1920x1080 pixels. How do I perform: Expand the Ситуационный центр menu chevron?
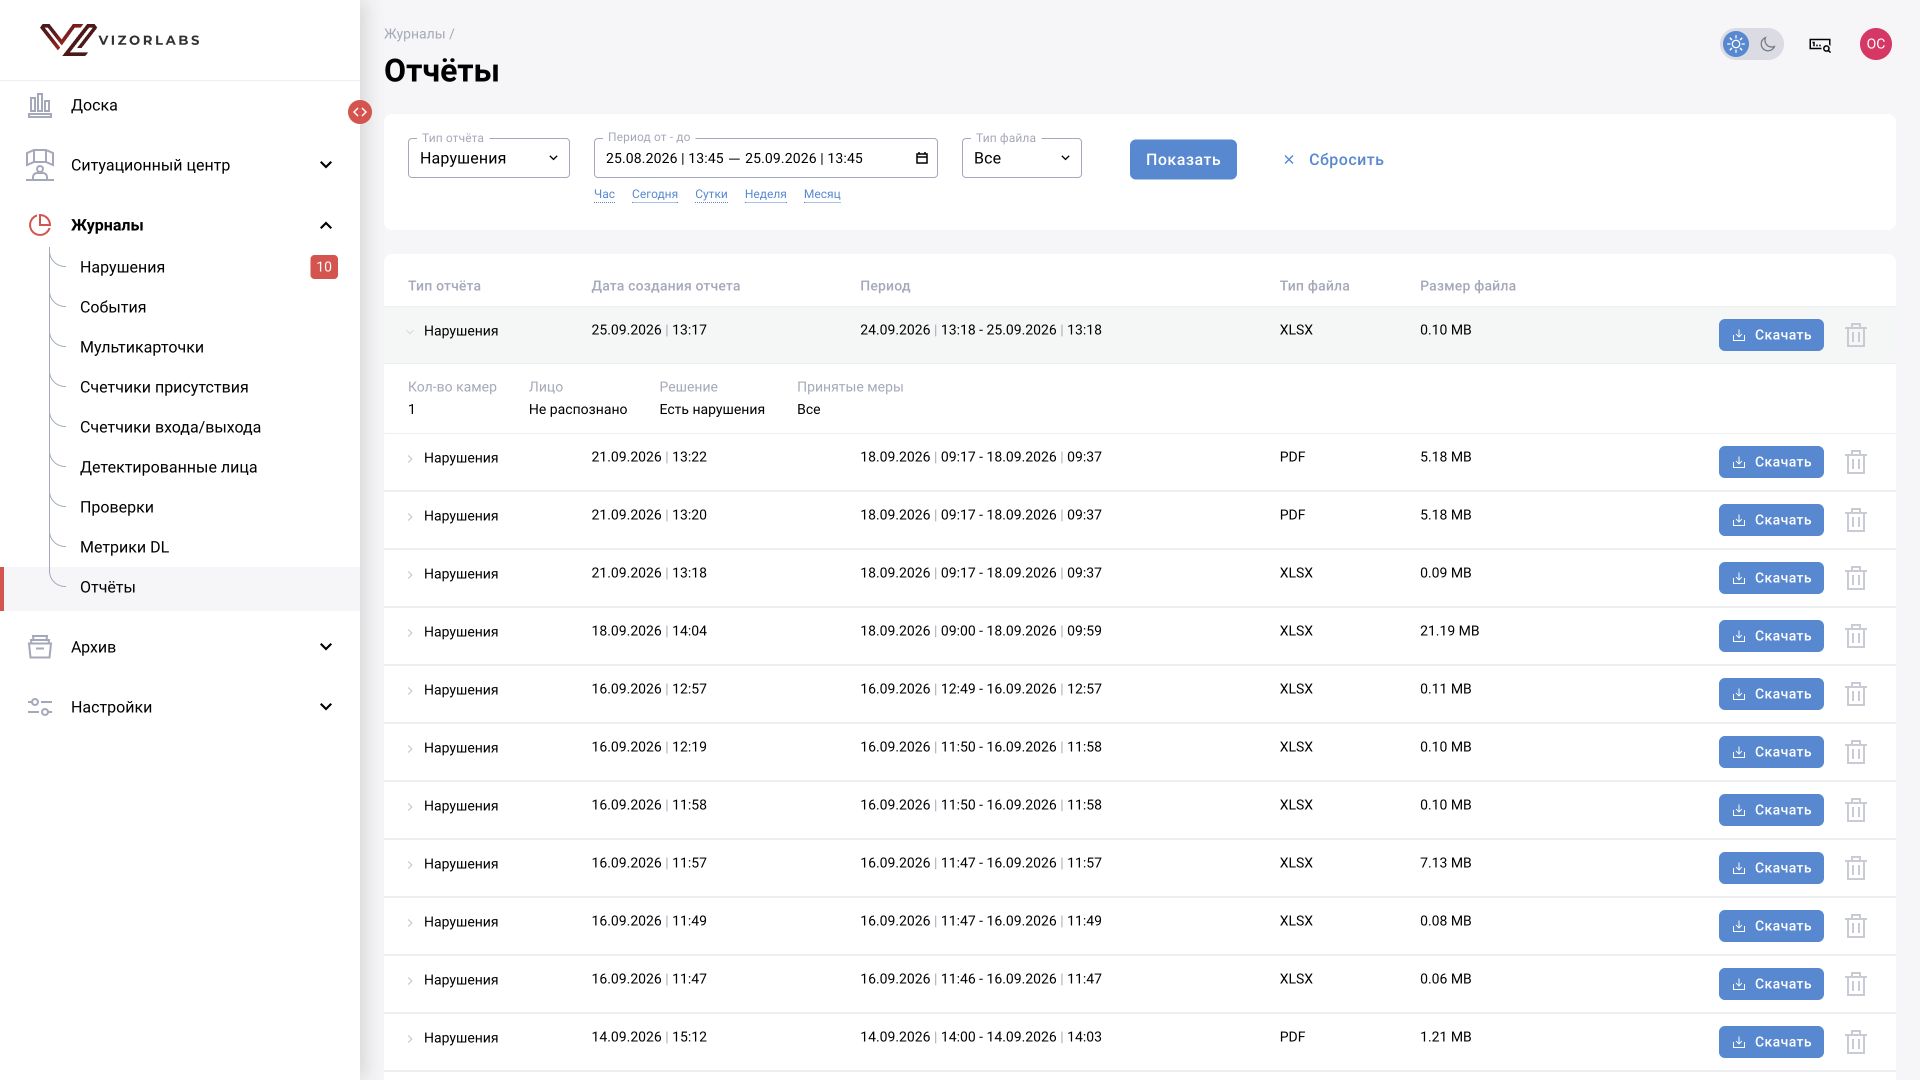(326, 165)
